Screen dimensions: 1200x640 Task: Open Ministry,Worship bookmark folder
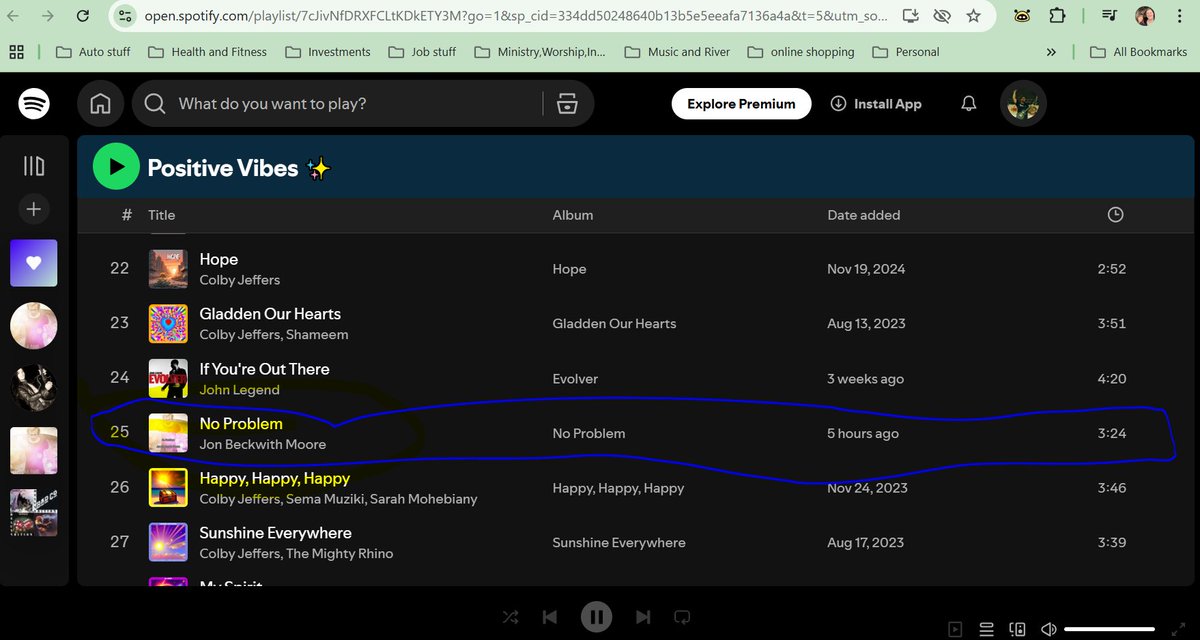pyautogui.click(x=540, y=52)
